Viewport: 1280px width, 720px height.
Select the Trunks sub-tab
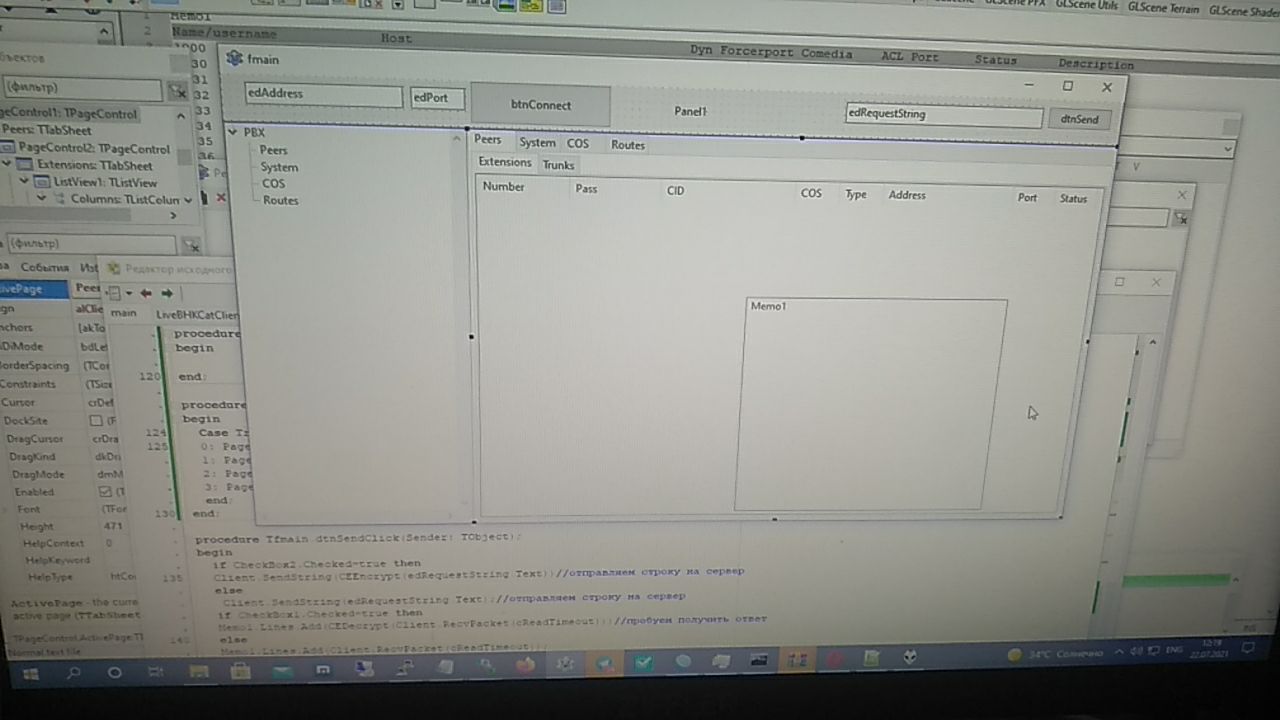tap(558, 165)
